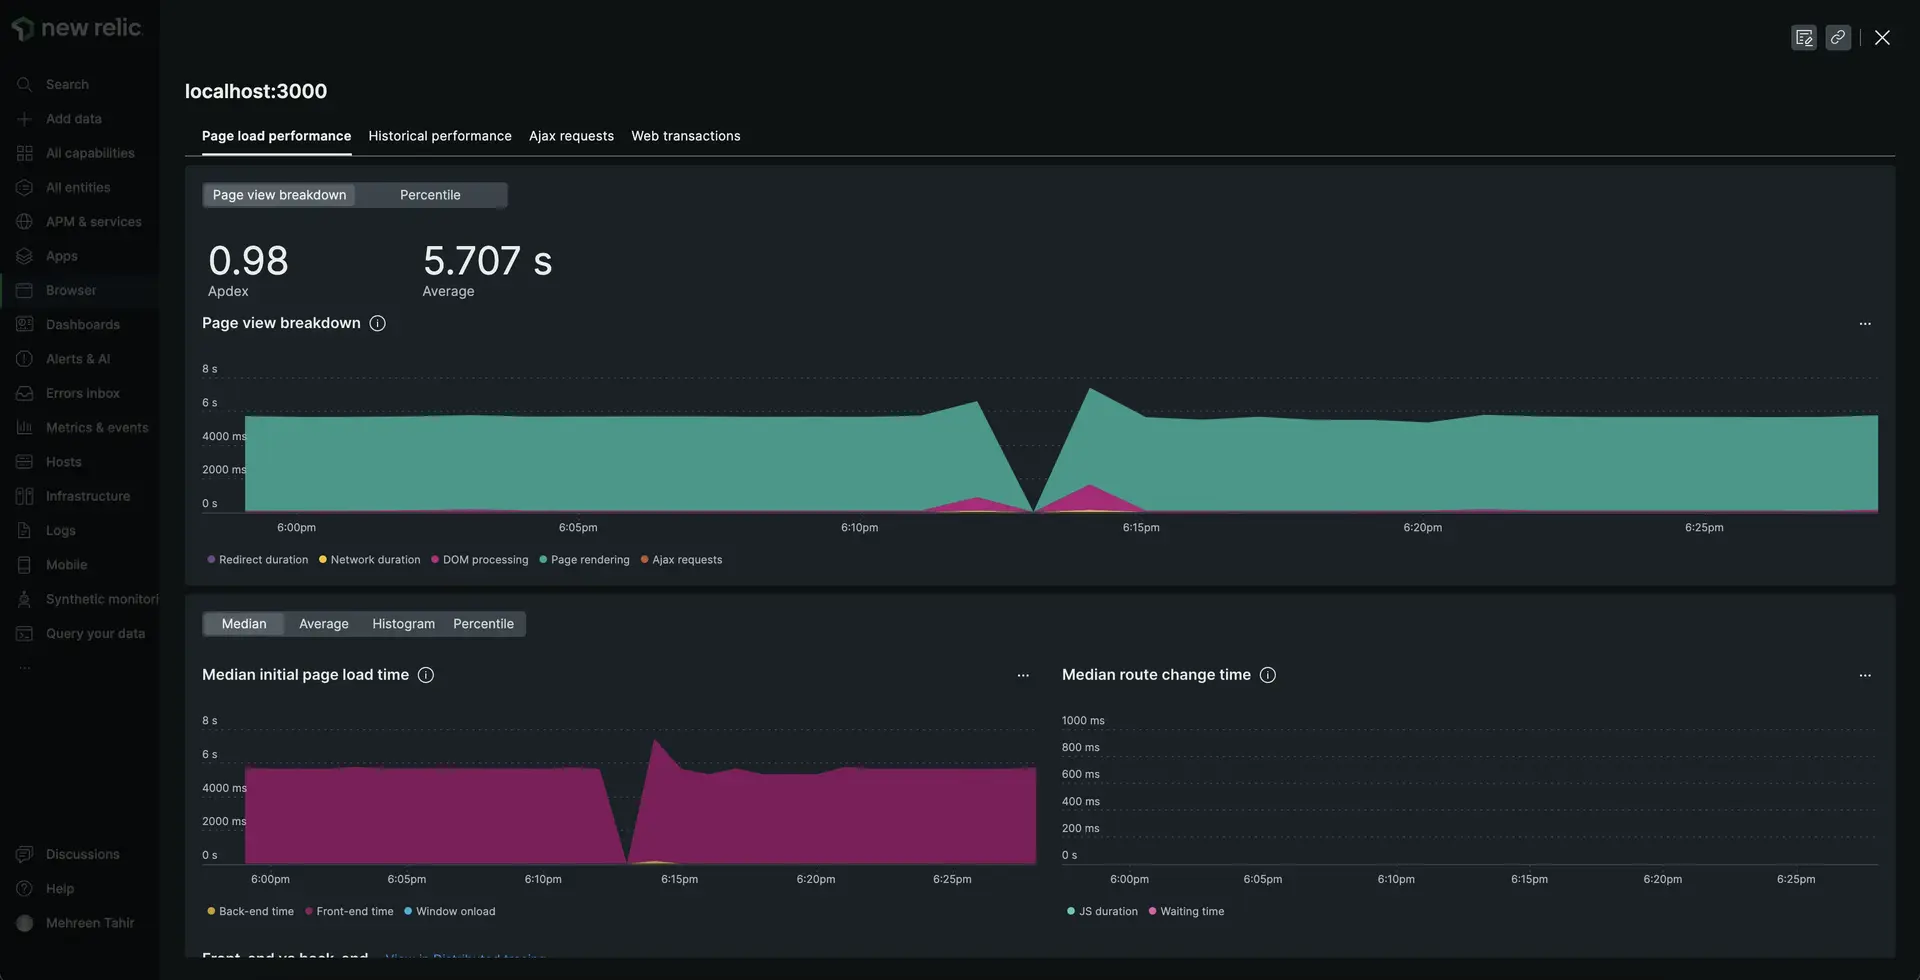Switch to Histogram view

click(x=403, y=624)
